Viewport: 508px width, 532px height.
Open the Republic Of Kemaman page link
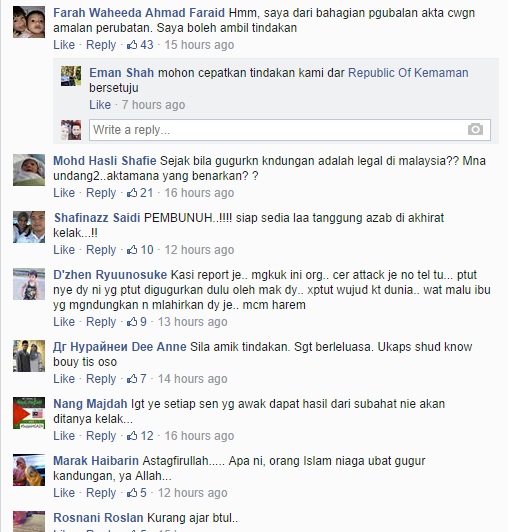pos(408,73)
